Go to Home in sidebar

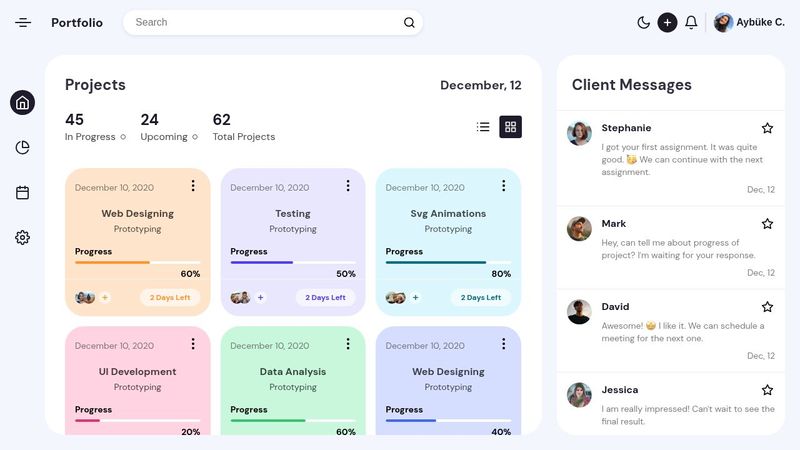coord(22,103)
